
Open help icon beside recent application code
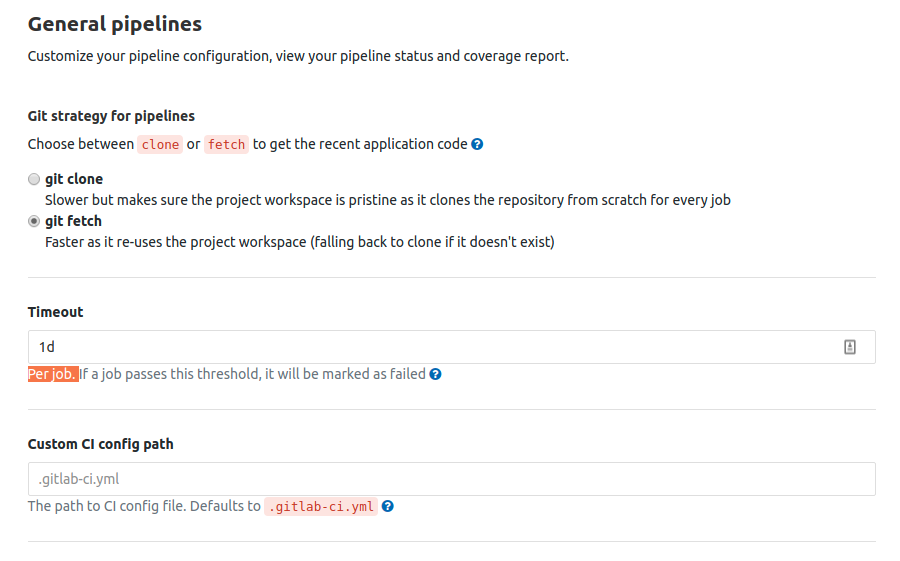[477, 145]
